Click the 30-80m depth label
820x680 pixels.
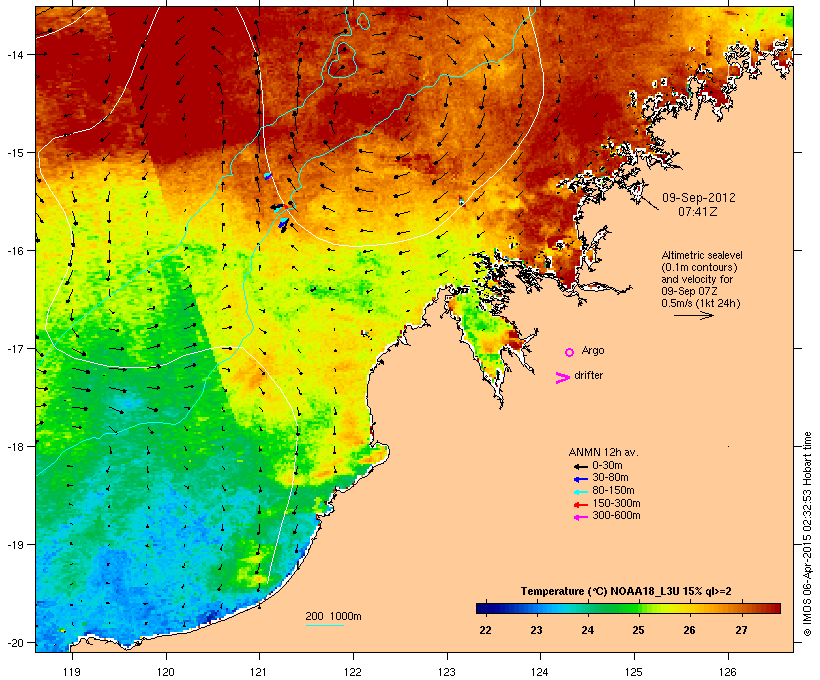(x=610, y=478)
